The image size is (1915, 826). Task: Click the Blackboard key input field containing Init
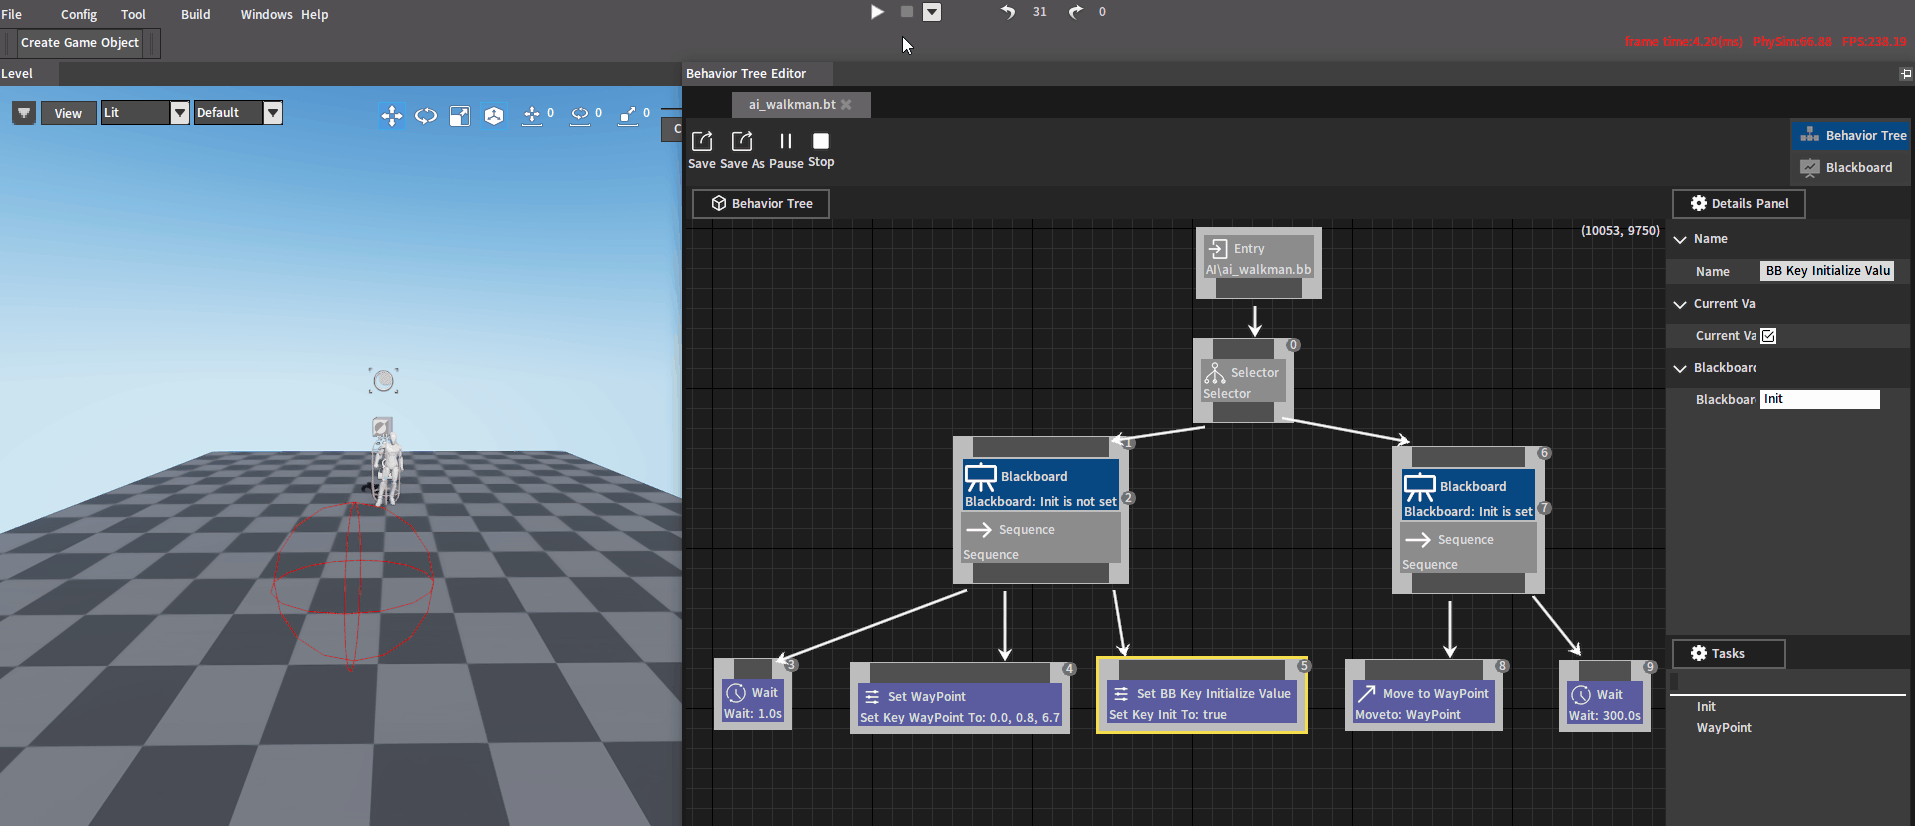(x=1819, y=399)
